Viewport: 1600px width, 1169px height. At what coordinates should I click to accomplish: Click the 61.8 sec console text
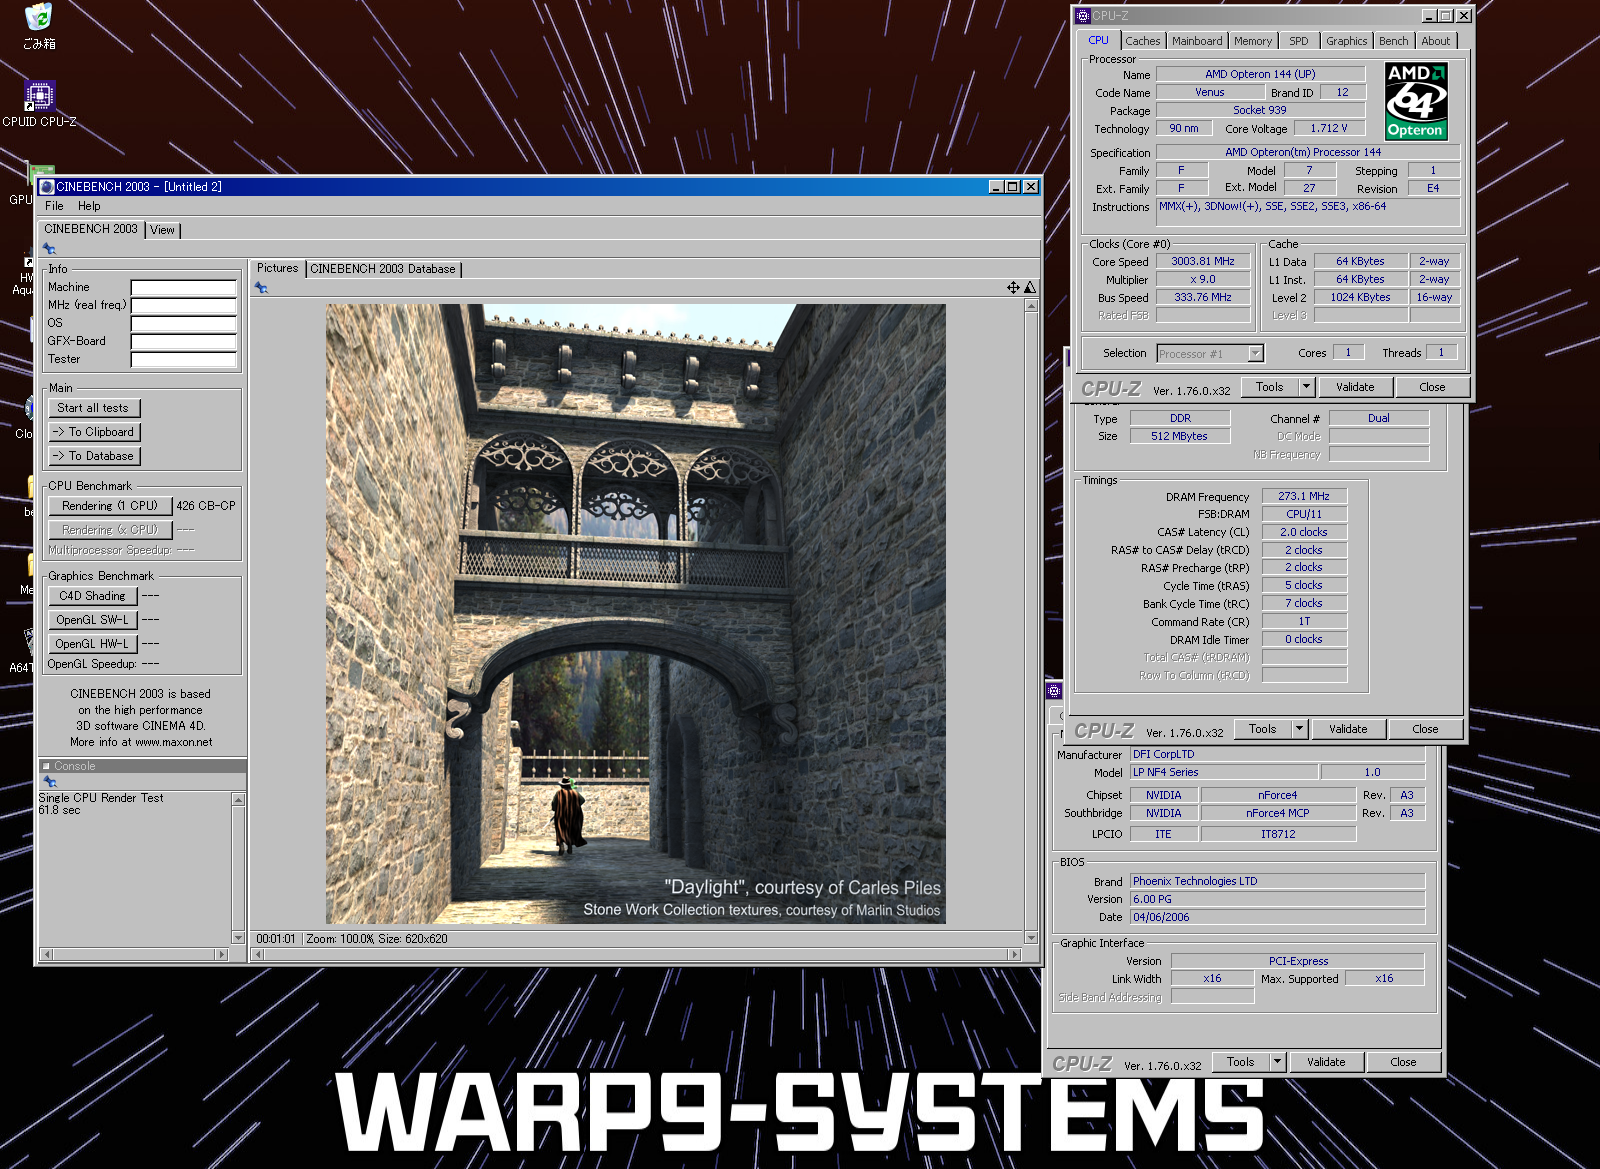59,810
